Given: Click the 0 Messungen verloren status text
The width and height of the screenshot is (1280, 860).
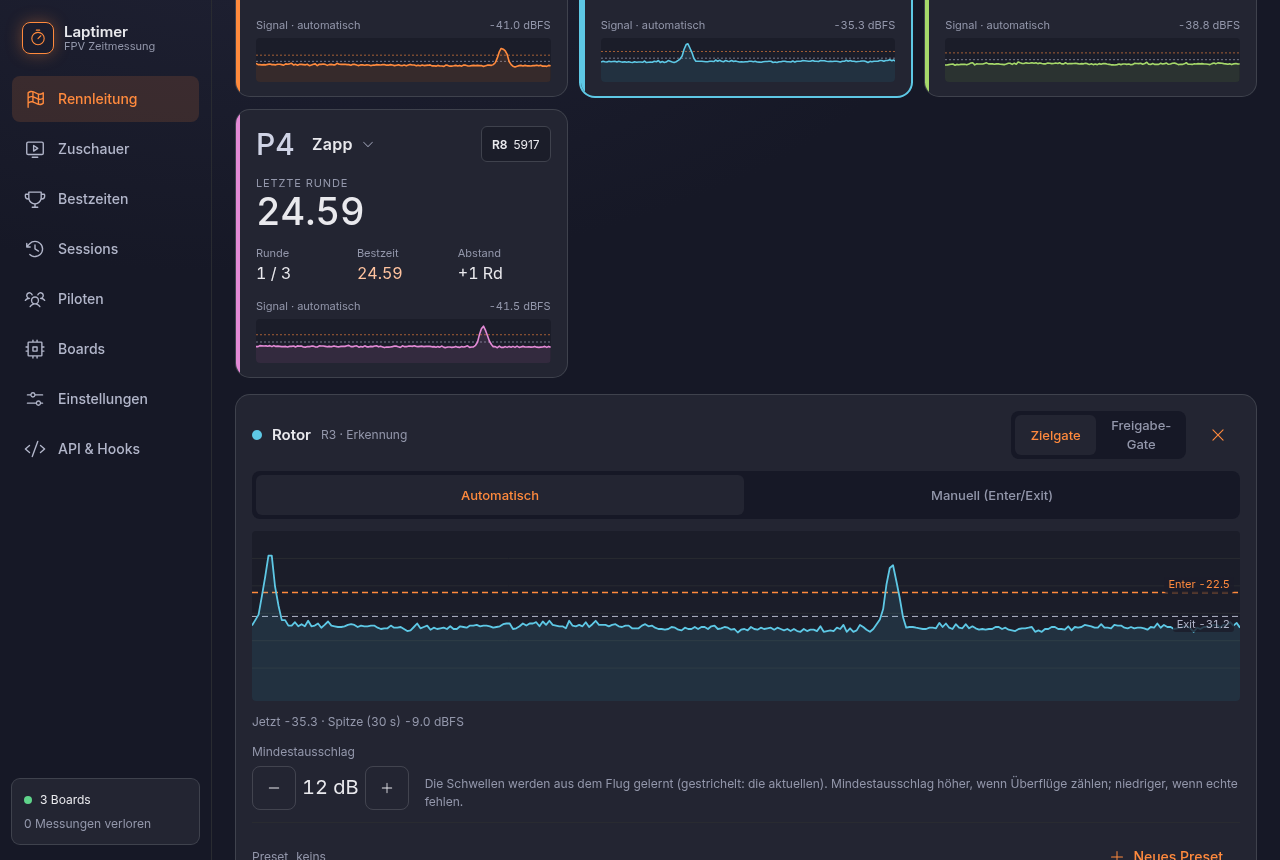Looking at the screenshot, I should point(87,824).
